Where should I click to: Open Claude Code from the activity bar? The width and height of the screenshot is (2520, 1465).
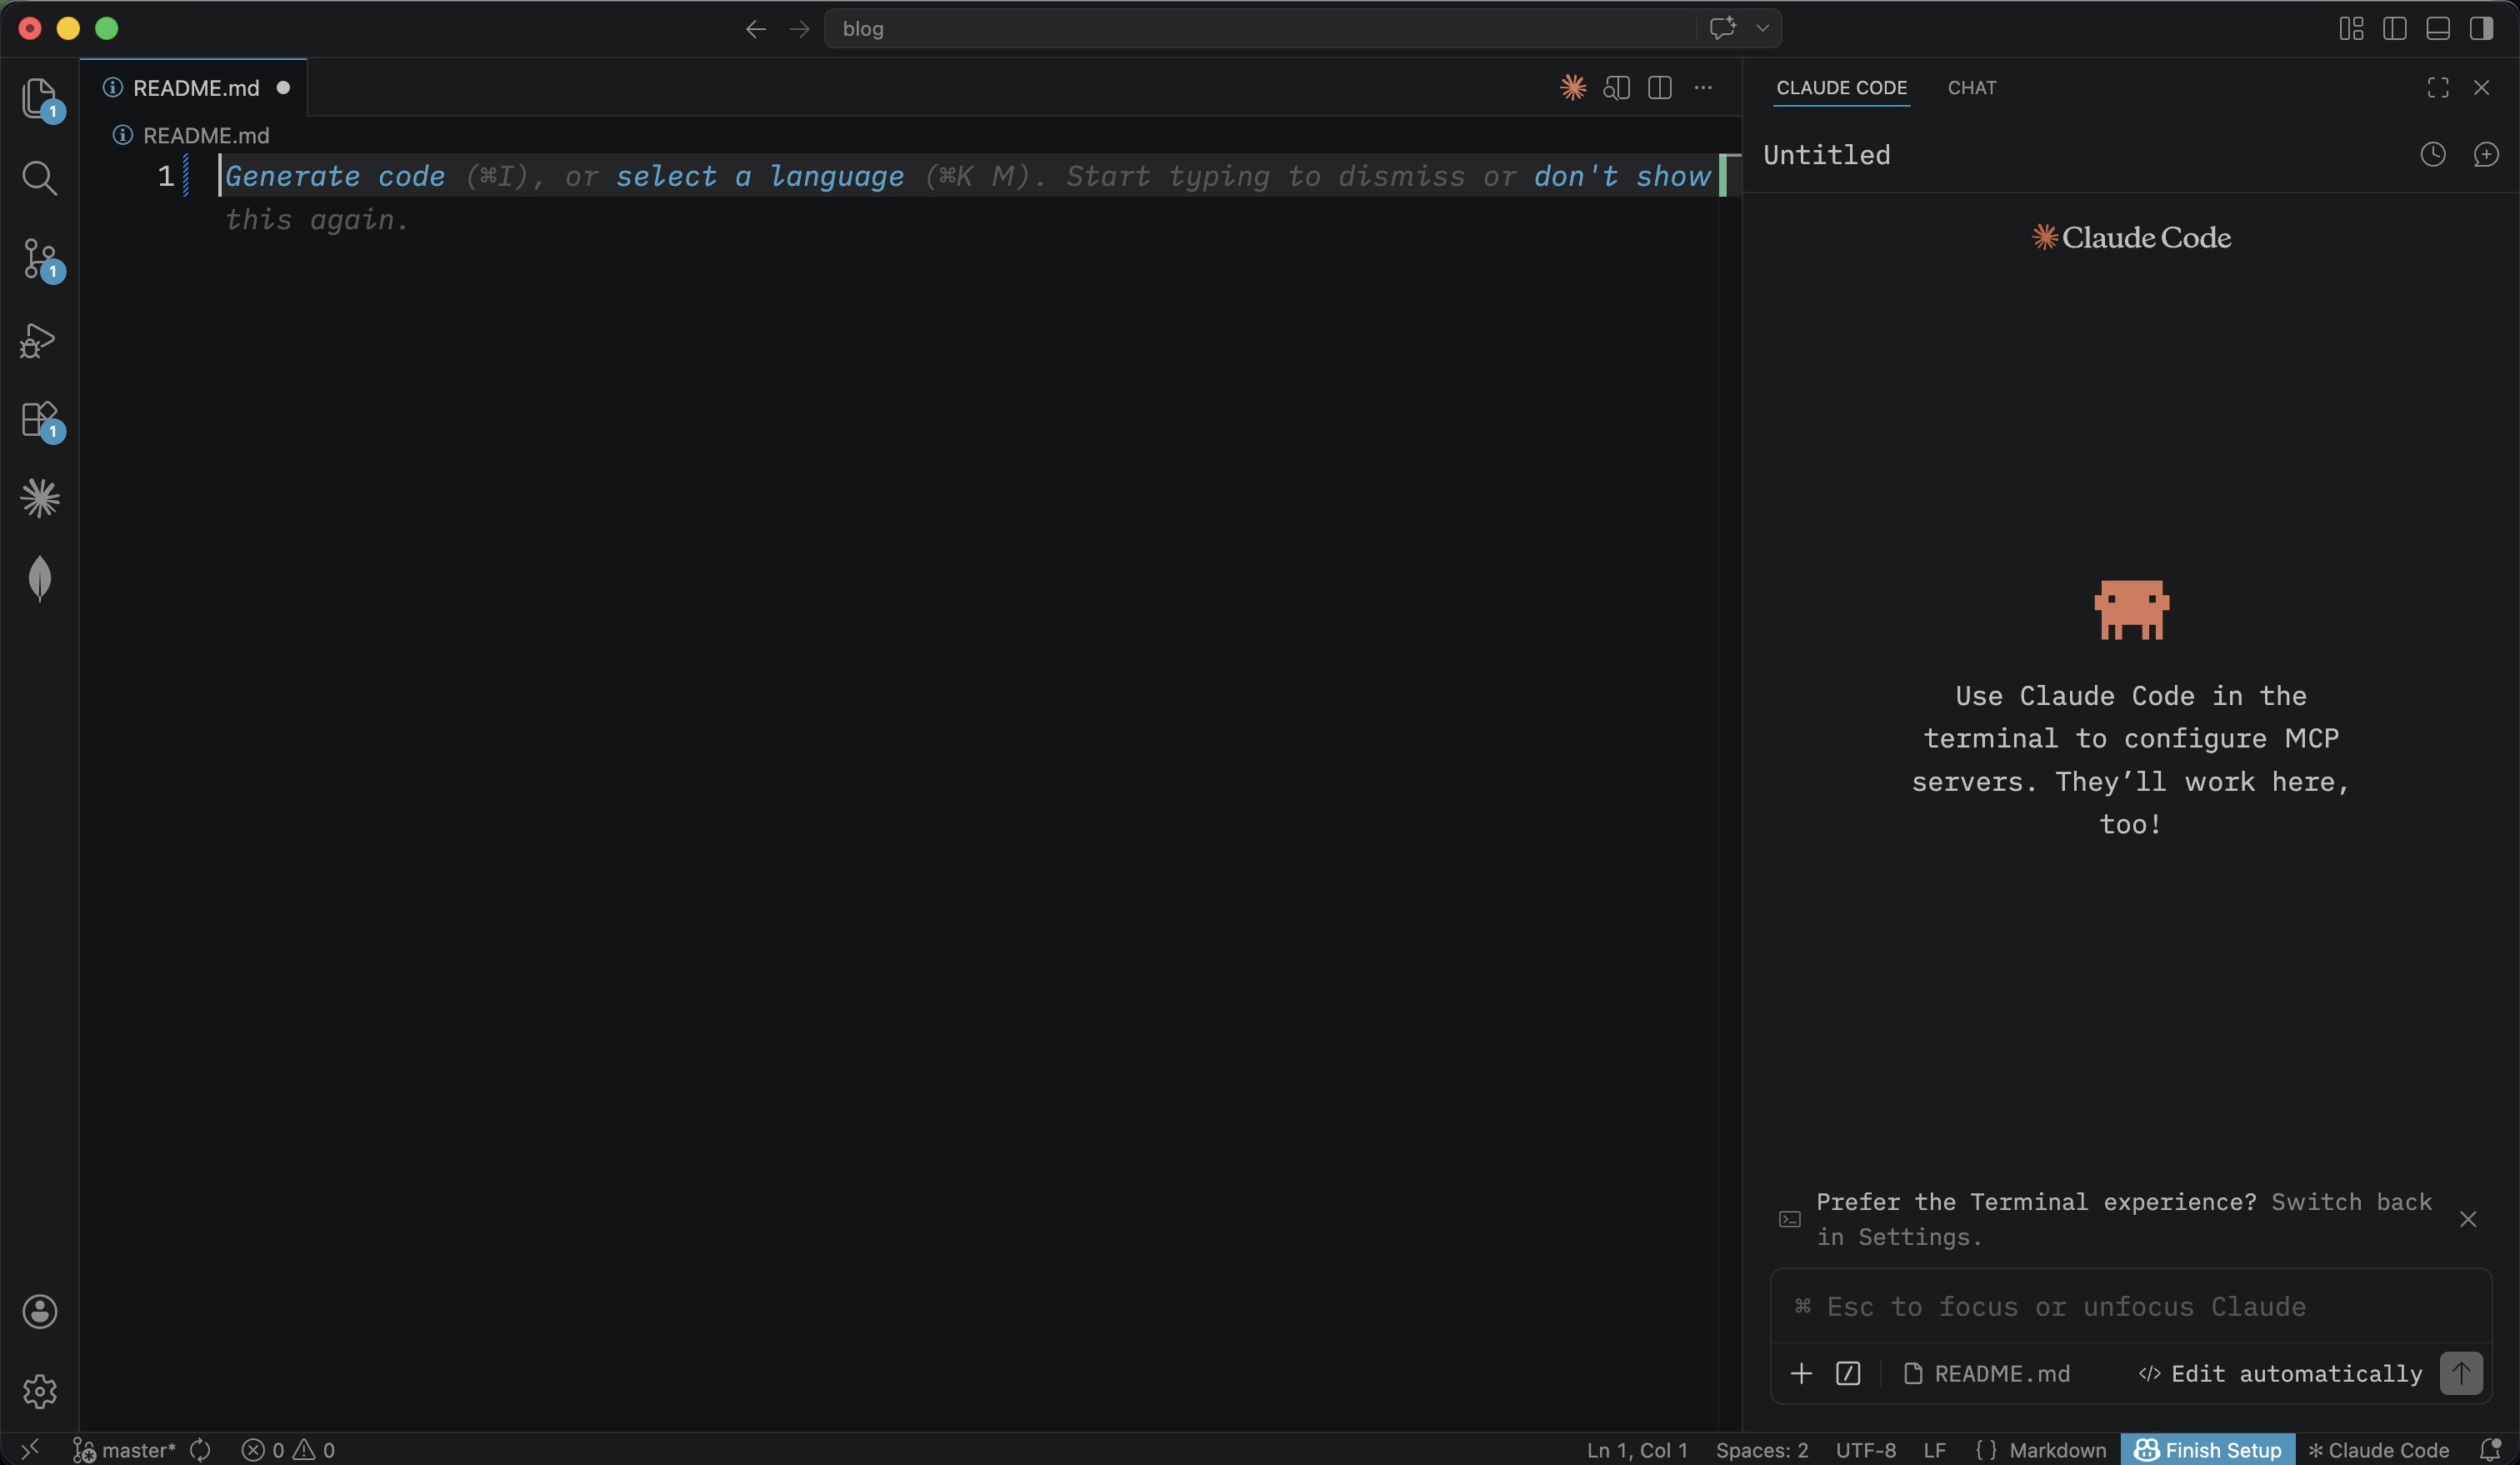click(x=39, y=498)
